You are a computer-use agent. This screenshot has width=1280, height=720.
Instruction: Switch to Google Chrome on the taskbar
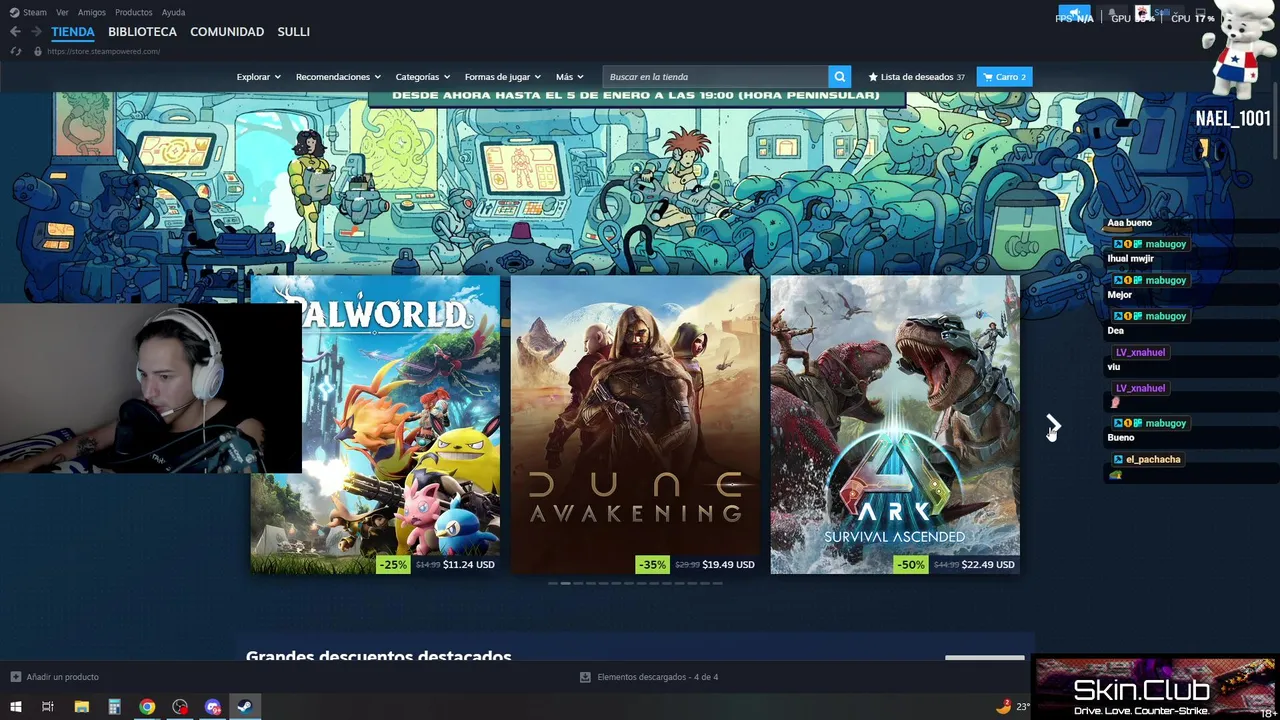coord(147,707)
